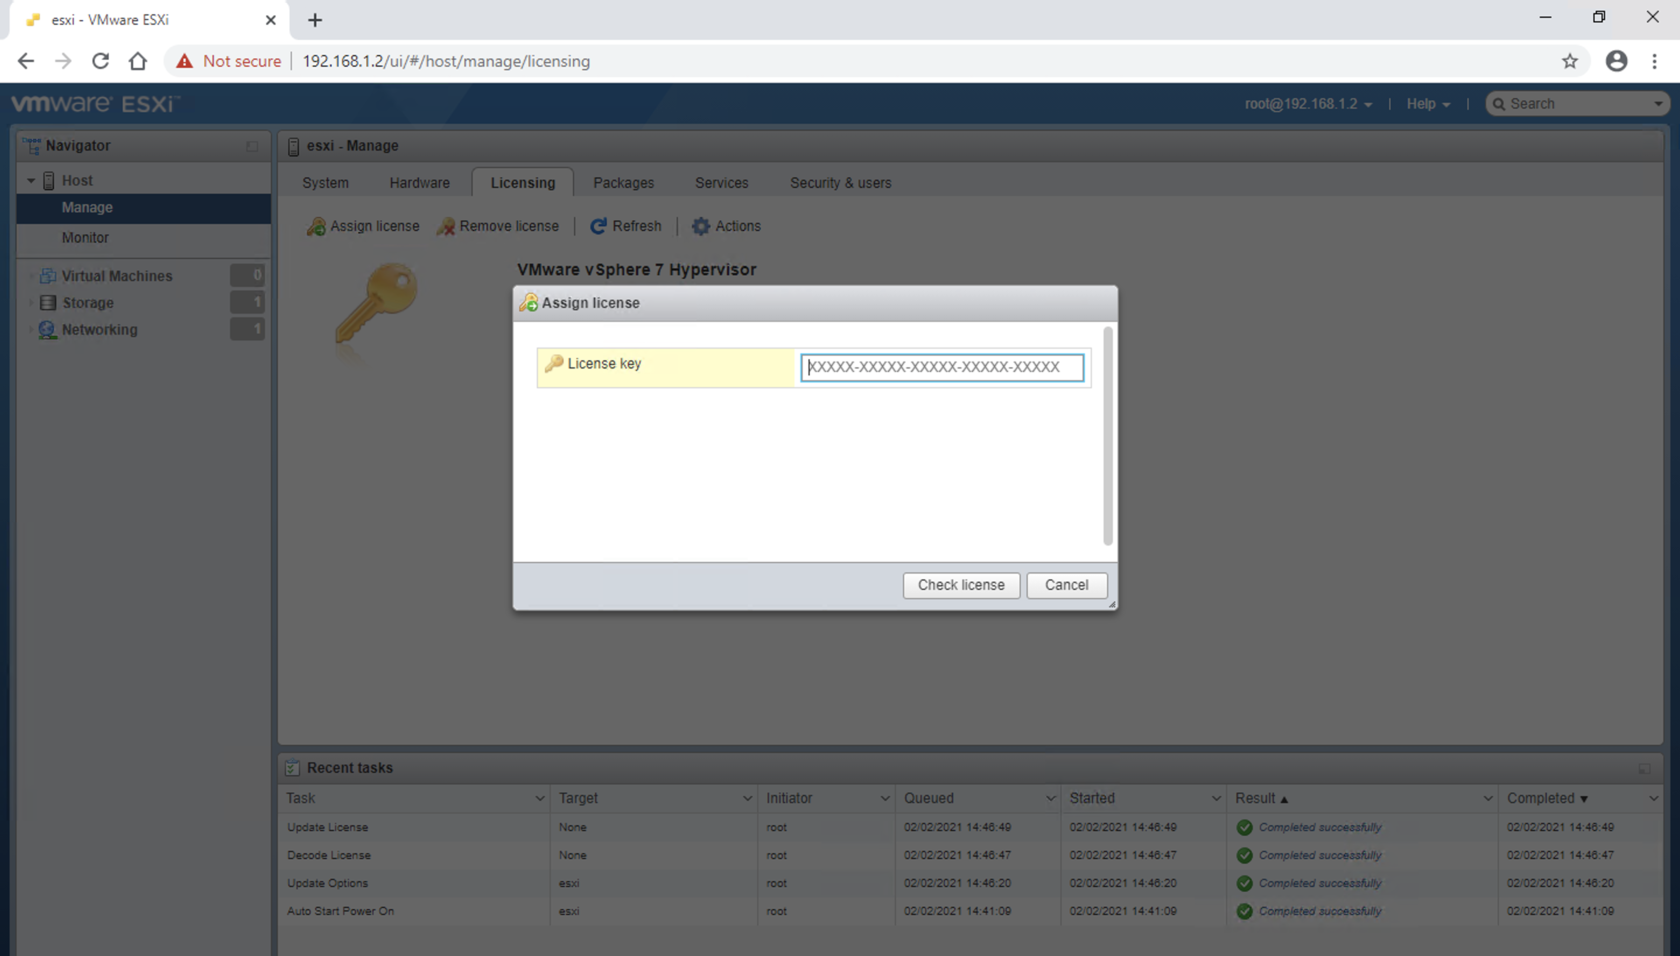Image resolution: width=1680 pixels, height=956 pixels.
Task: Bookmark this page with the star icon
Action: (x=1570, y=61)
